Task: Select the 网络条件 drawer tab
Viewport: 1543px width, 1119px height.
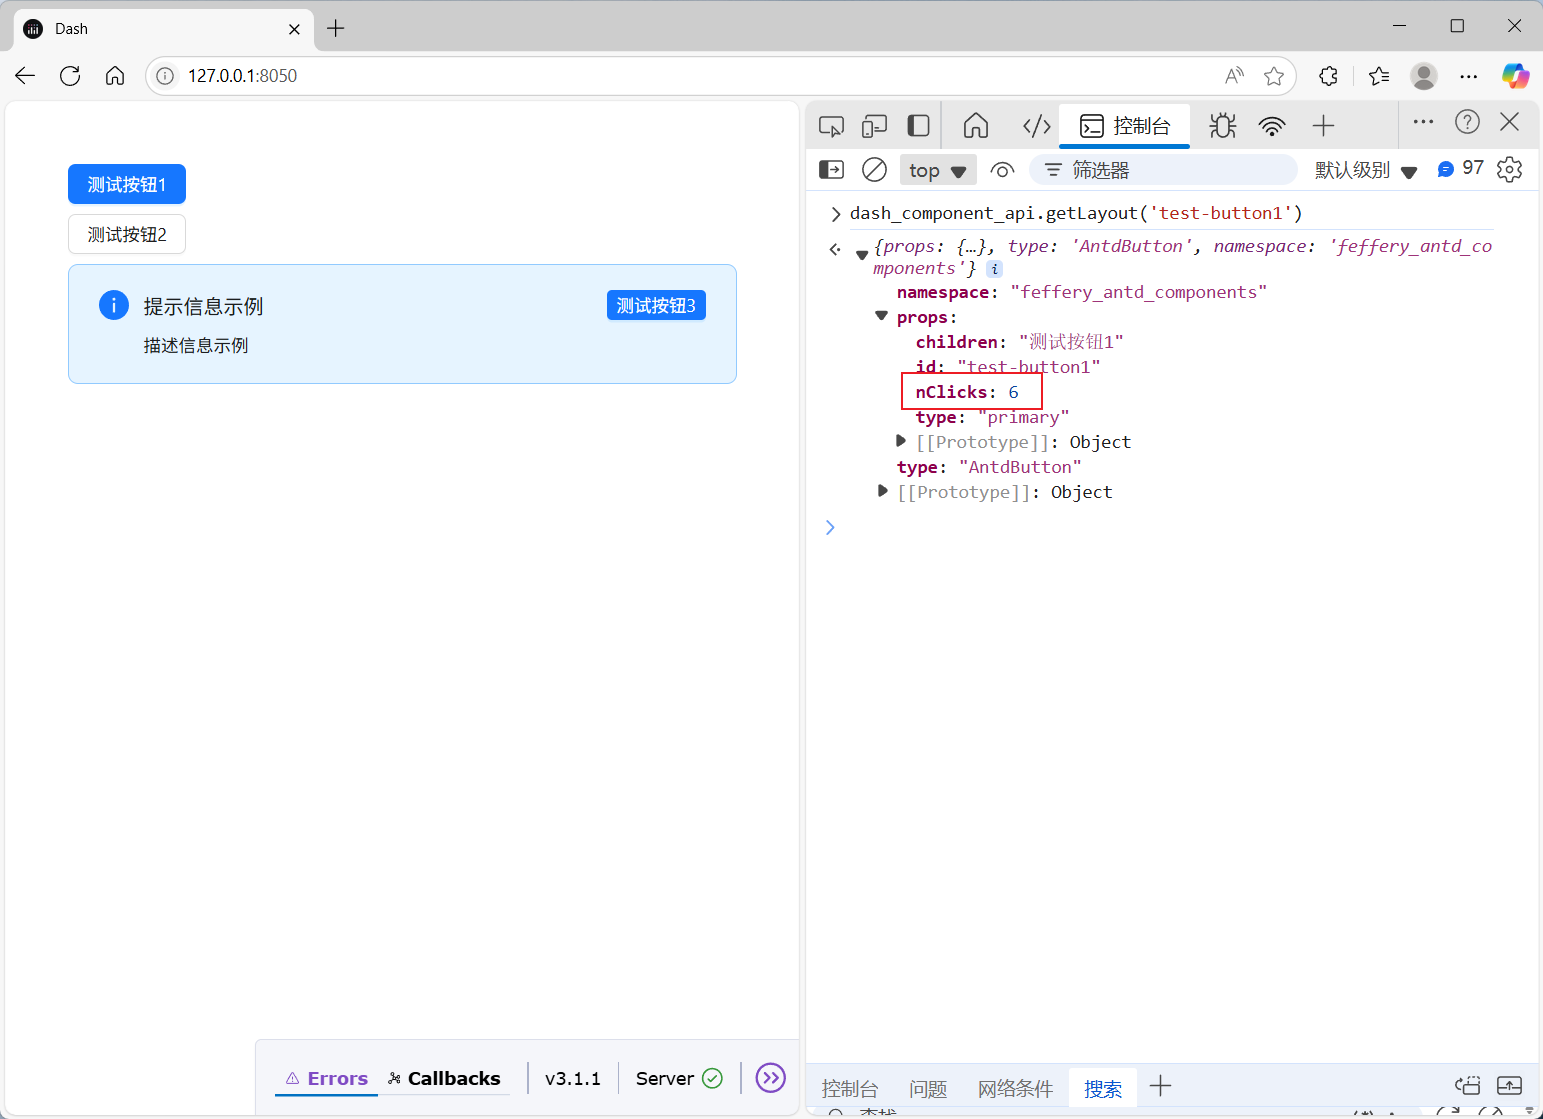Action: (x=1015, y=1089)
